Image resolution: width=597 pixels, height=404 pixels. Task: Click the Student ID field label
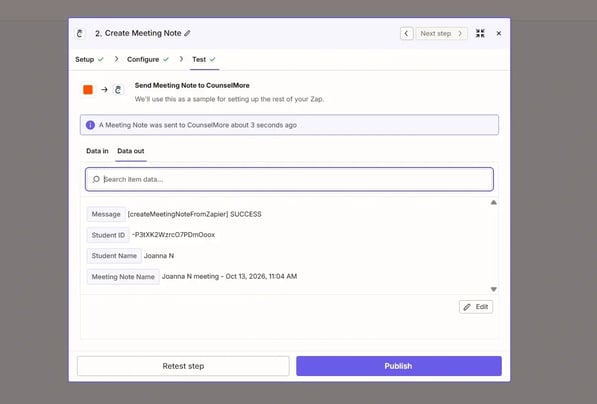pyautogui.click(x=108, y=235)
